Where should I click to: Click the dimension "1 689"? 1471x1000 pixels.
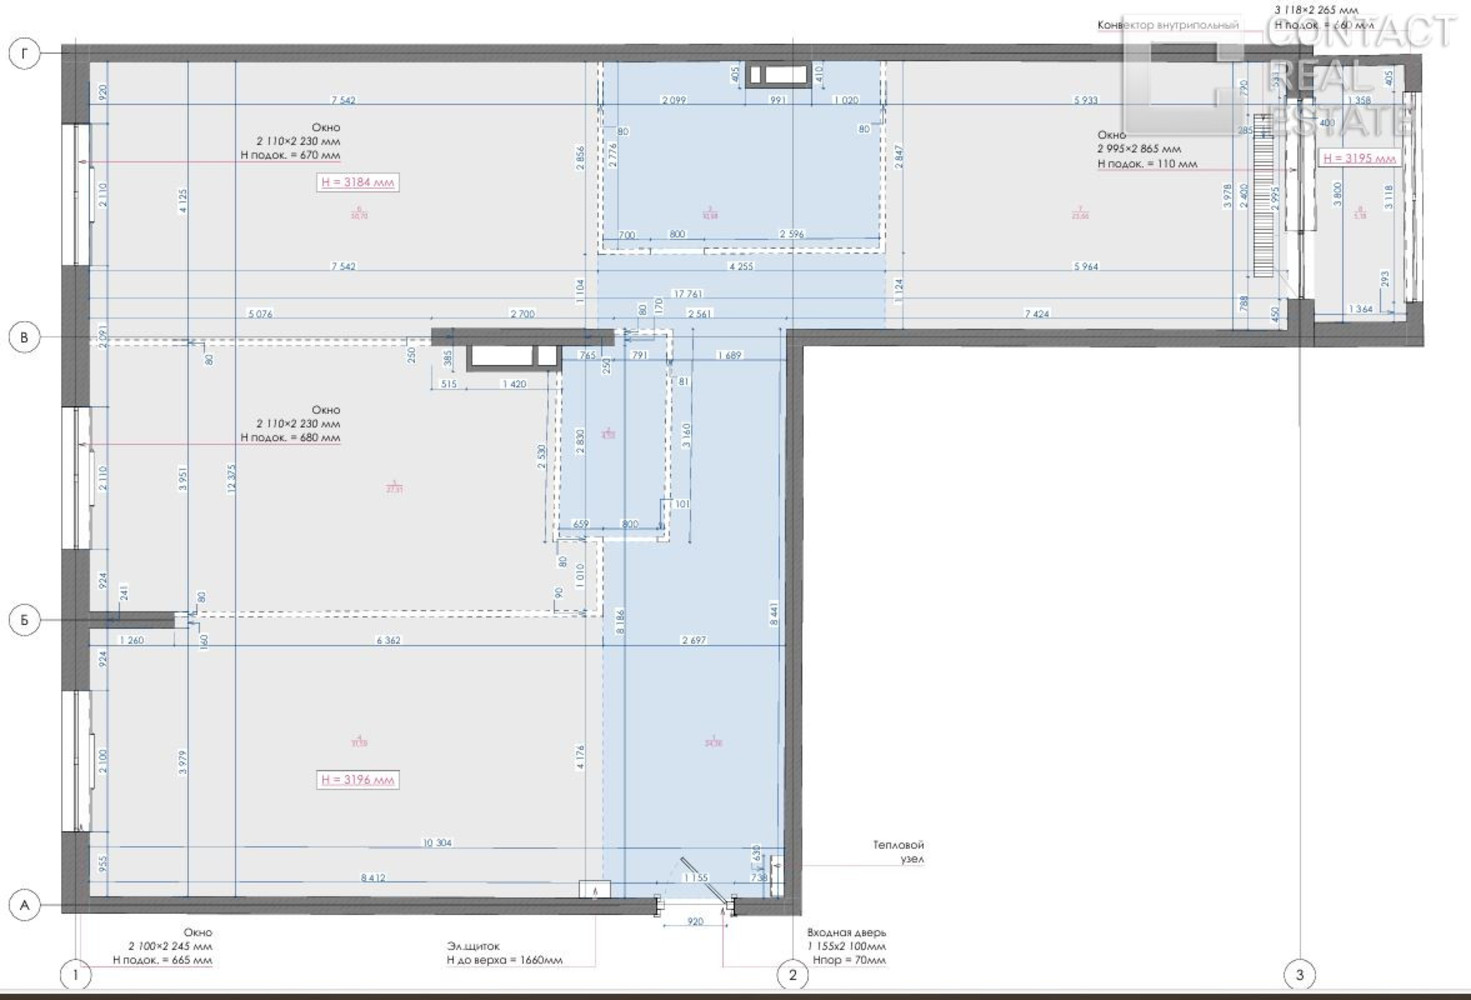730,355
